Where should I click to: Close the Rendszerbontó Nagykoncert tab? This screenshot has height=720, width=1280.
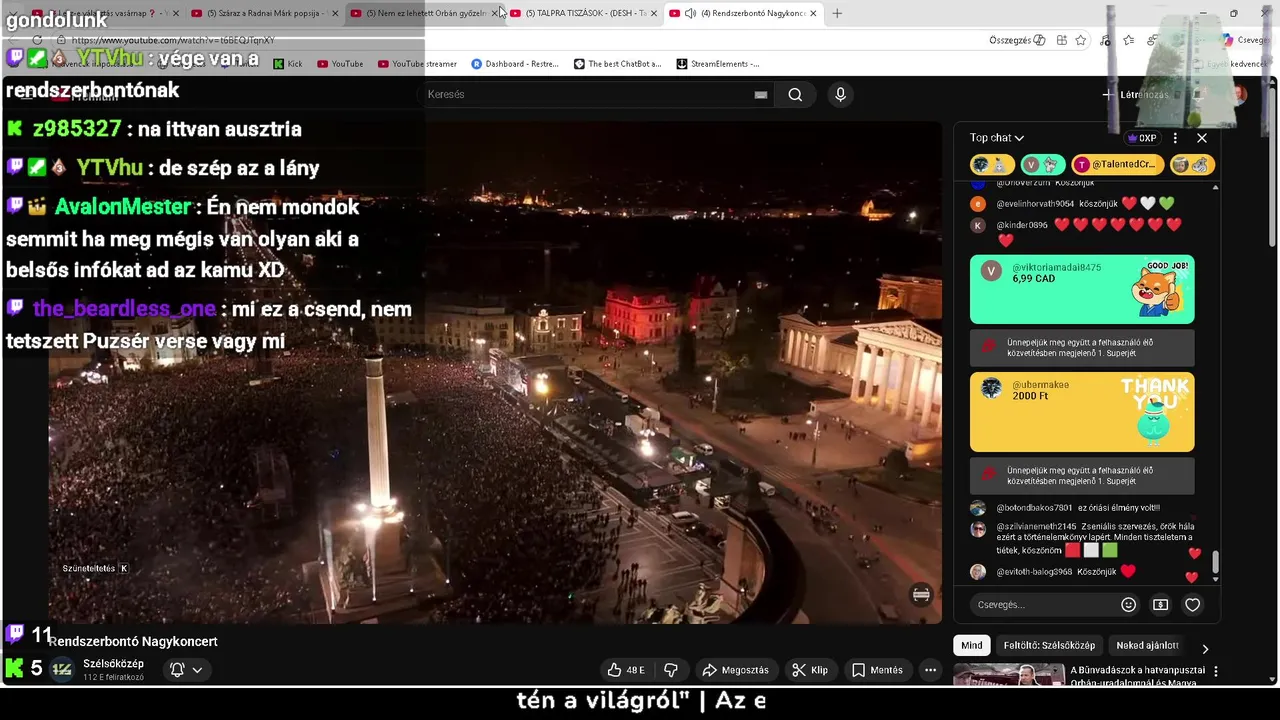coord(813,13)
